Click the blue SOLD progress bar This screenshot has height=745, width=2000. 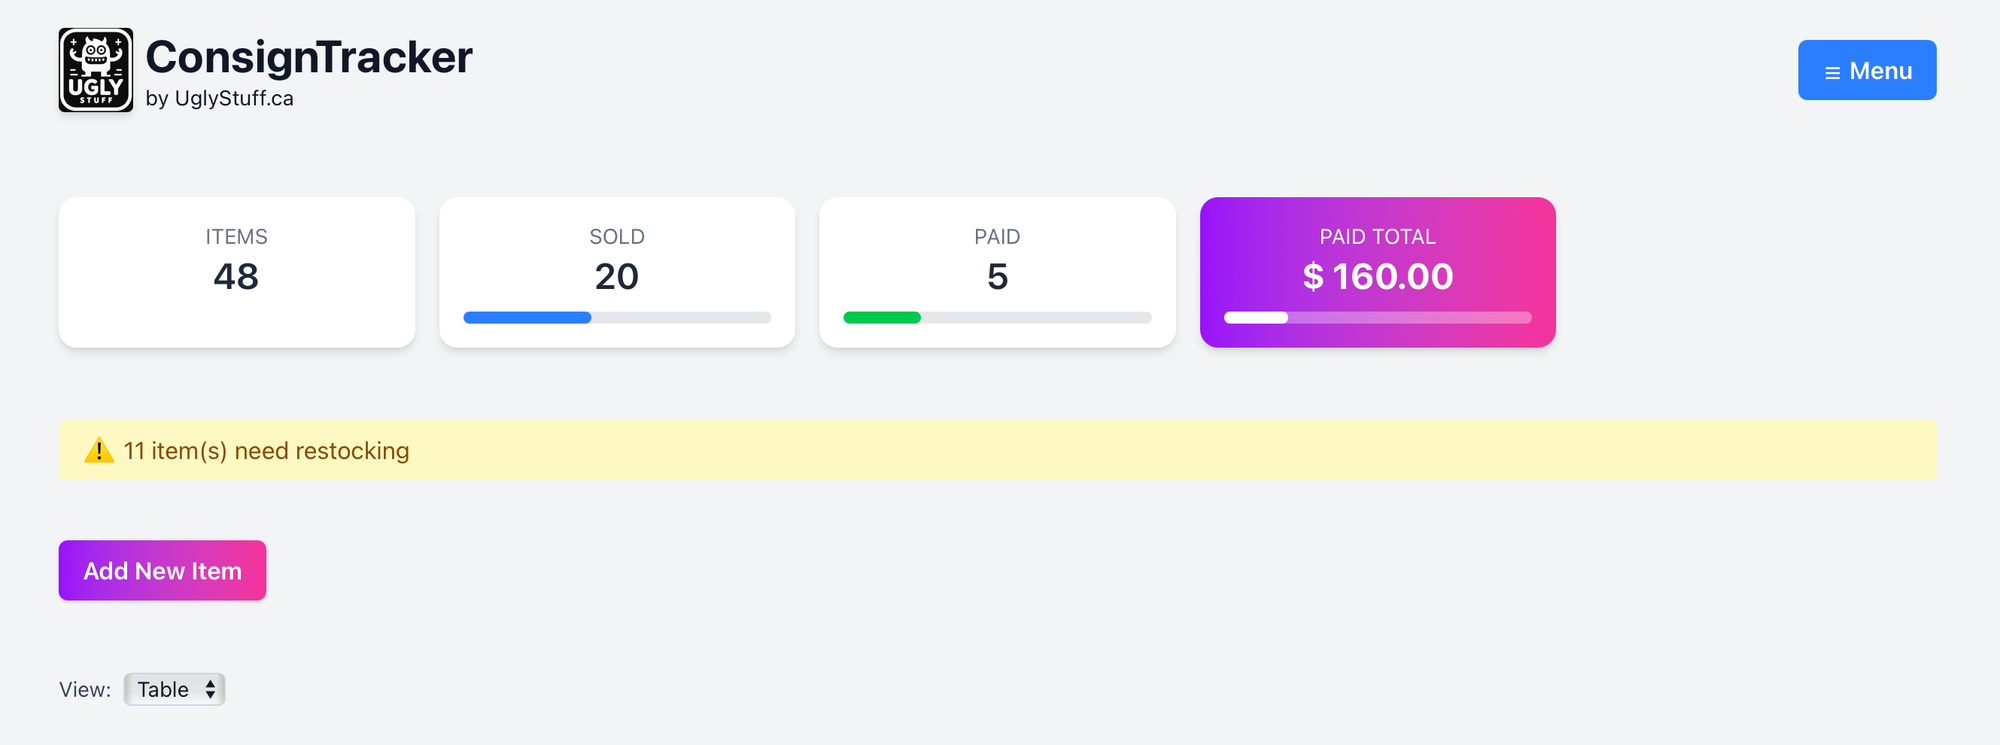[x=528, y=318]
